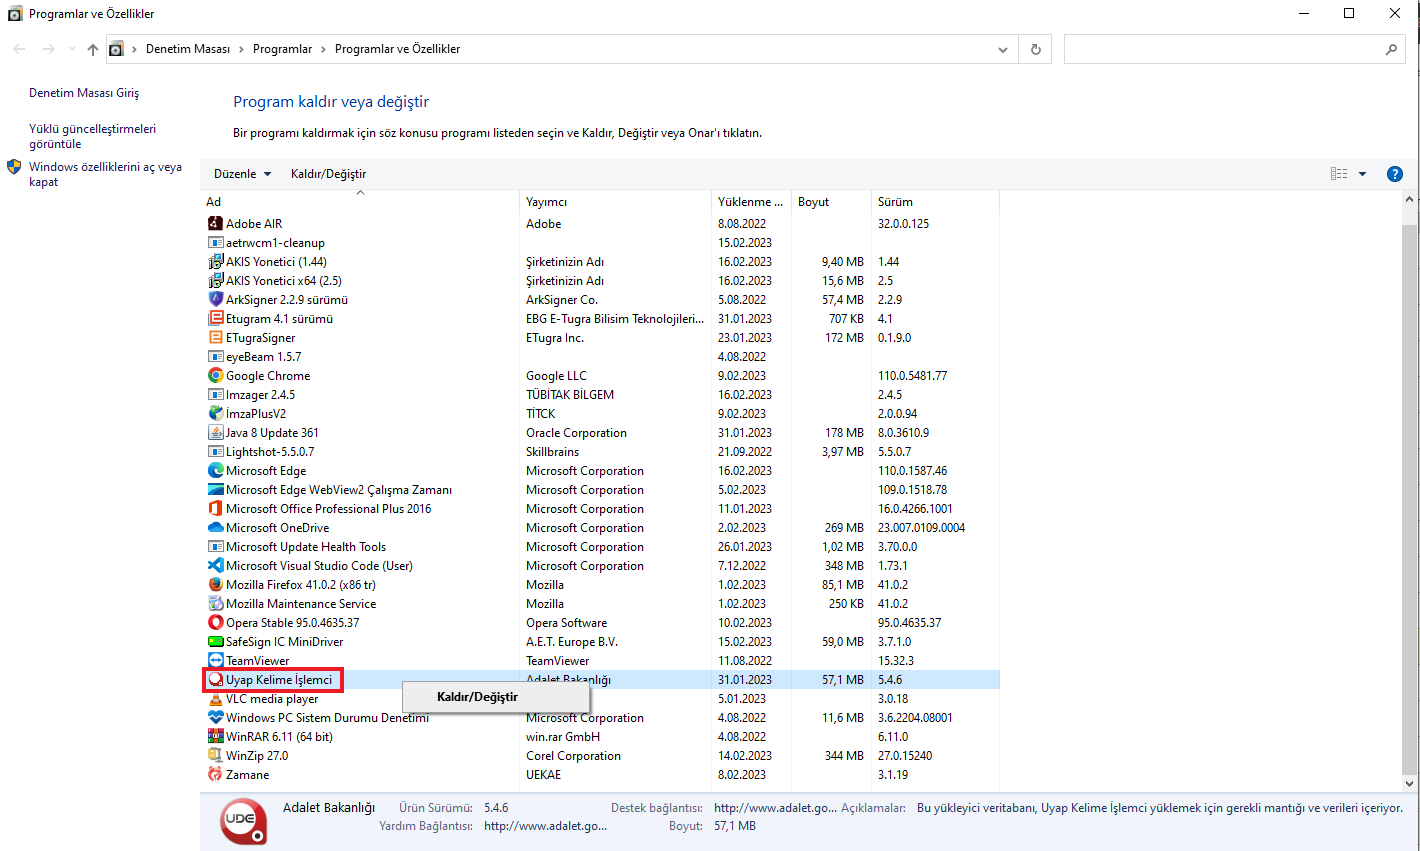1420x851 pixels.
Task: Select the Uyap Kelime İşlemci row
Action: [x=600, y=680]
